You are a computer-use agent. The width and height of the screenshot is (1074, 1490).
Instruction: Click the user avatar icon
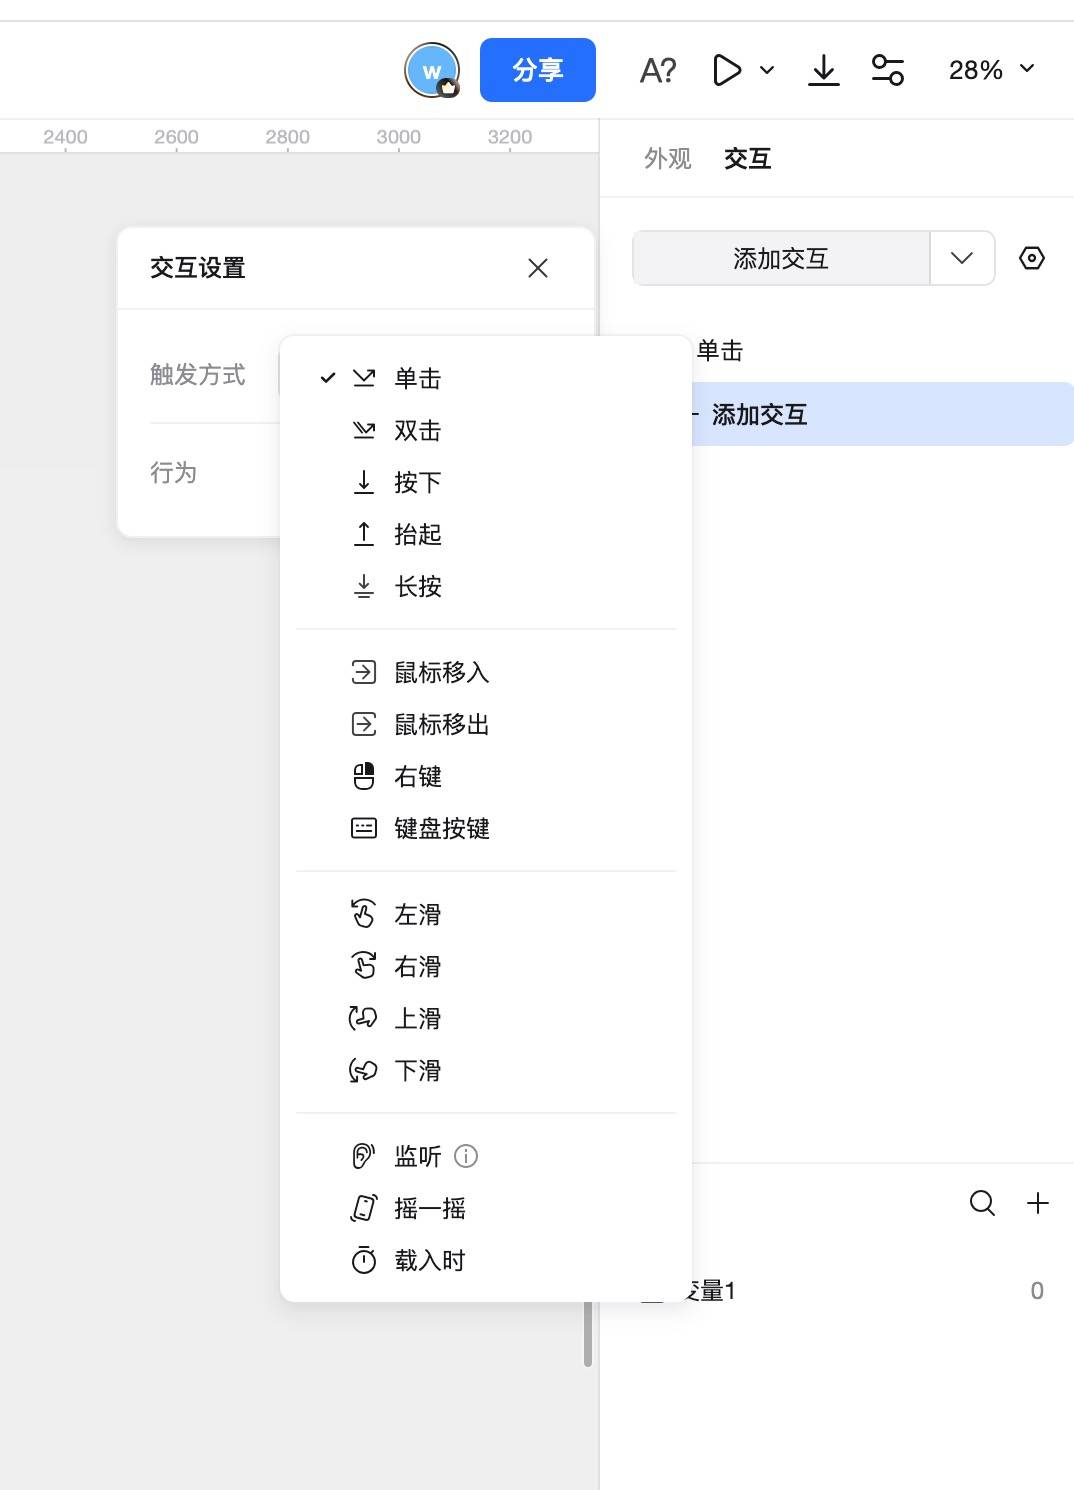pos(432,70)
